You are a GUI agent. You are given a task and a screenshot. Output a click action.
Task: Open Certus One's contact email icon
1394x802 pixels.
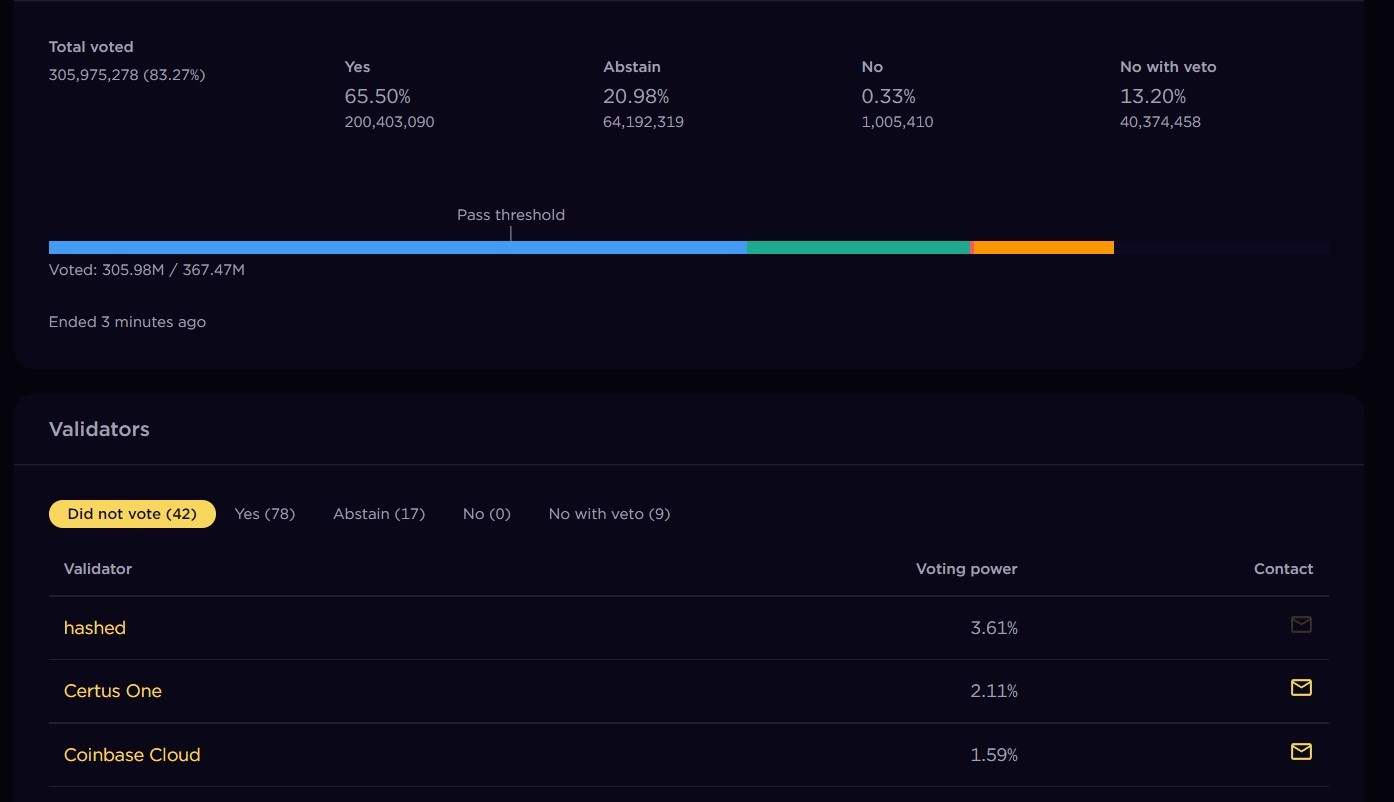[1300, 688]
